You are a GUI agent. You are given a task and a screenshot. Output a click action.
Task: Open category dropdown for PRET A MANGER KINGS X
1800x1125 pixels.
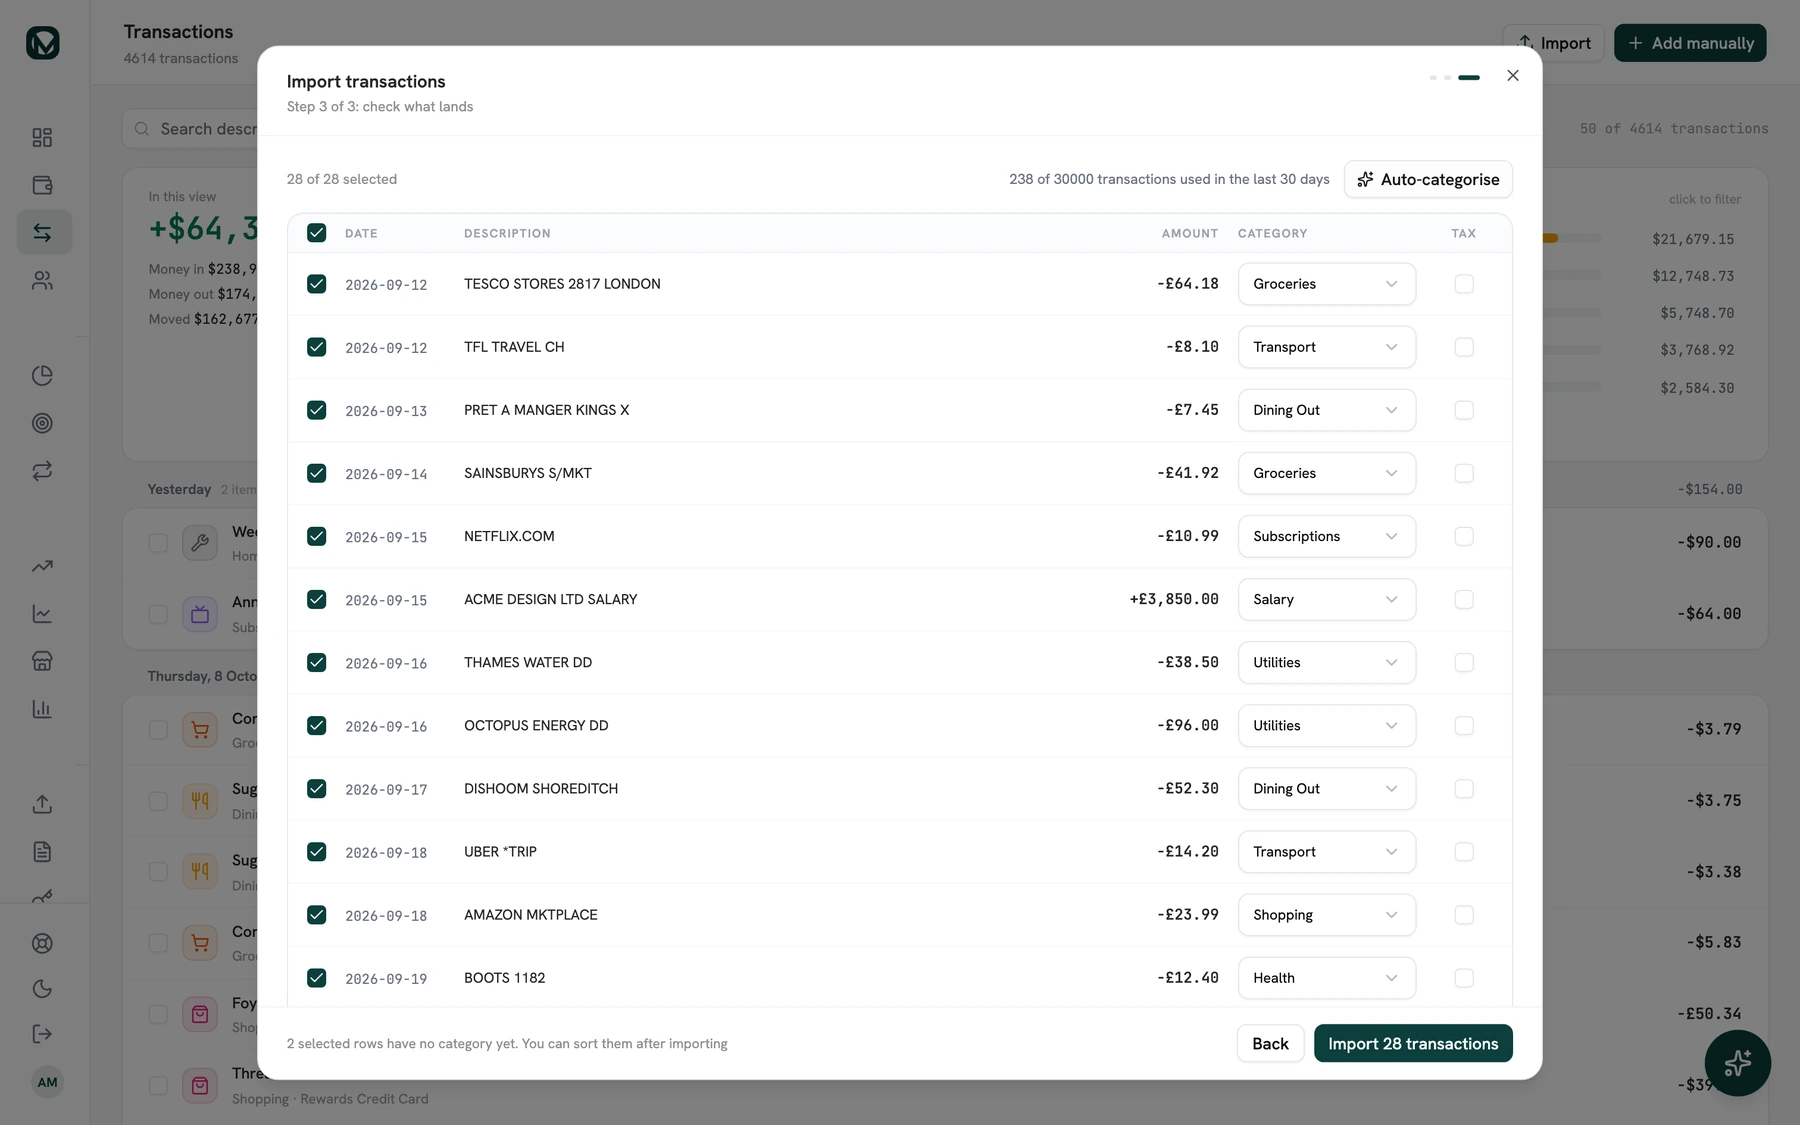pos(1326,410)
